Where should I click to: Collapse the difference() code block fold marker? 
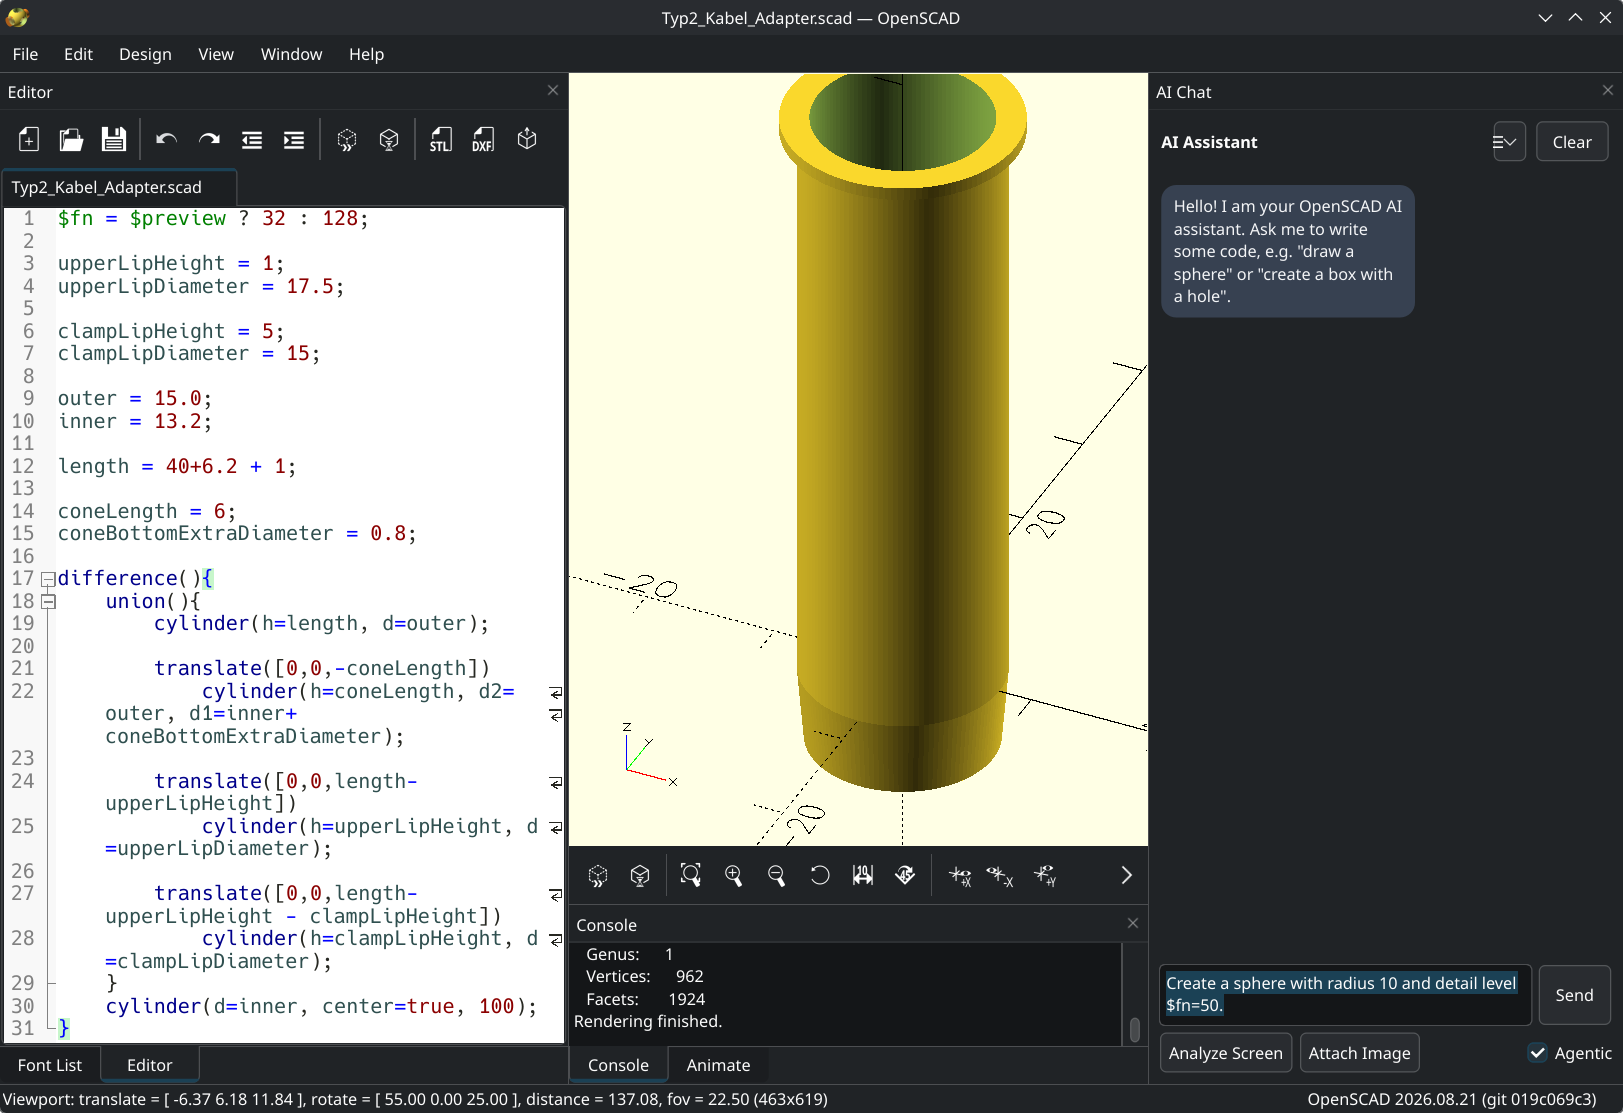pyautogui.click(x=48, y=579)
